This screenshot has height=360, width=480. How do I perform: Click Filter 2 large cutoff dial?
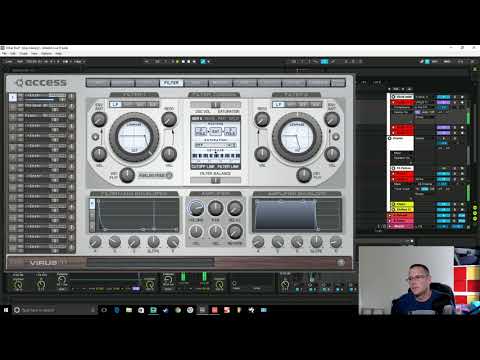[x=297, y=137]
